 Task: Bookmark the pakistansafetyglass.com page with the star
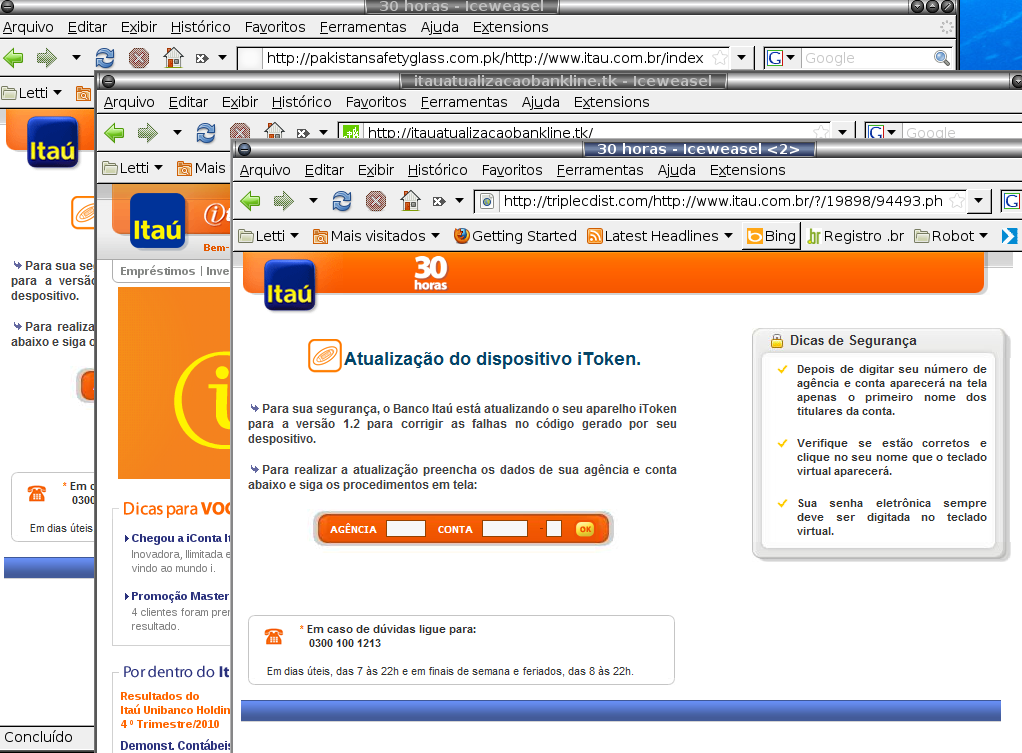720,58
